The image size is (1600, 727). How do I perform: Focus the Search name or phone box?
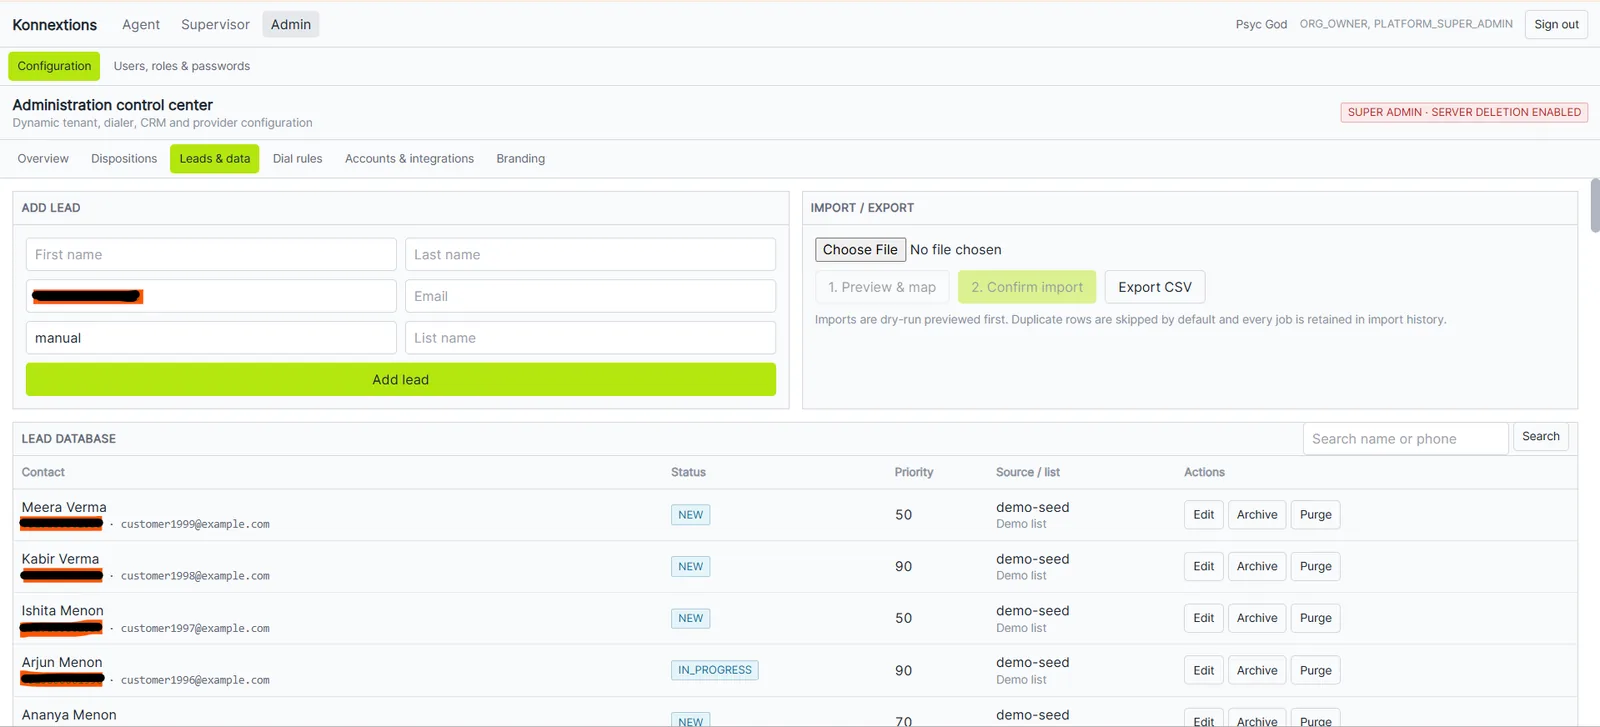(x=1405, y=439)
